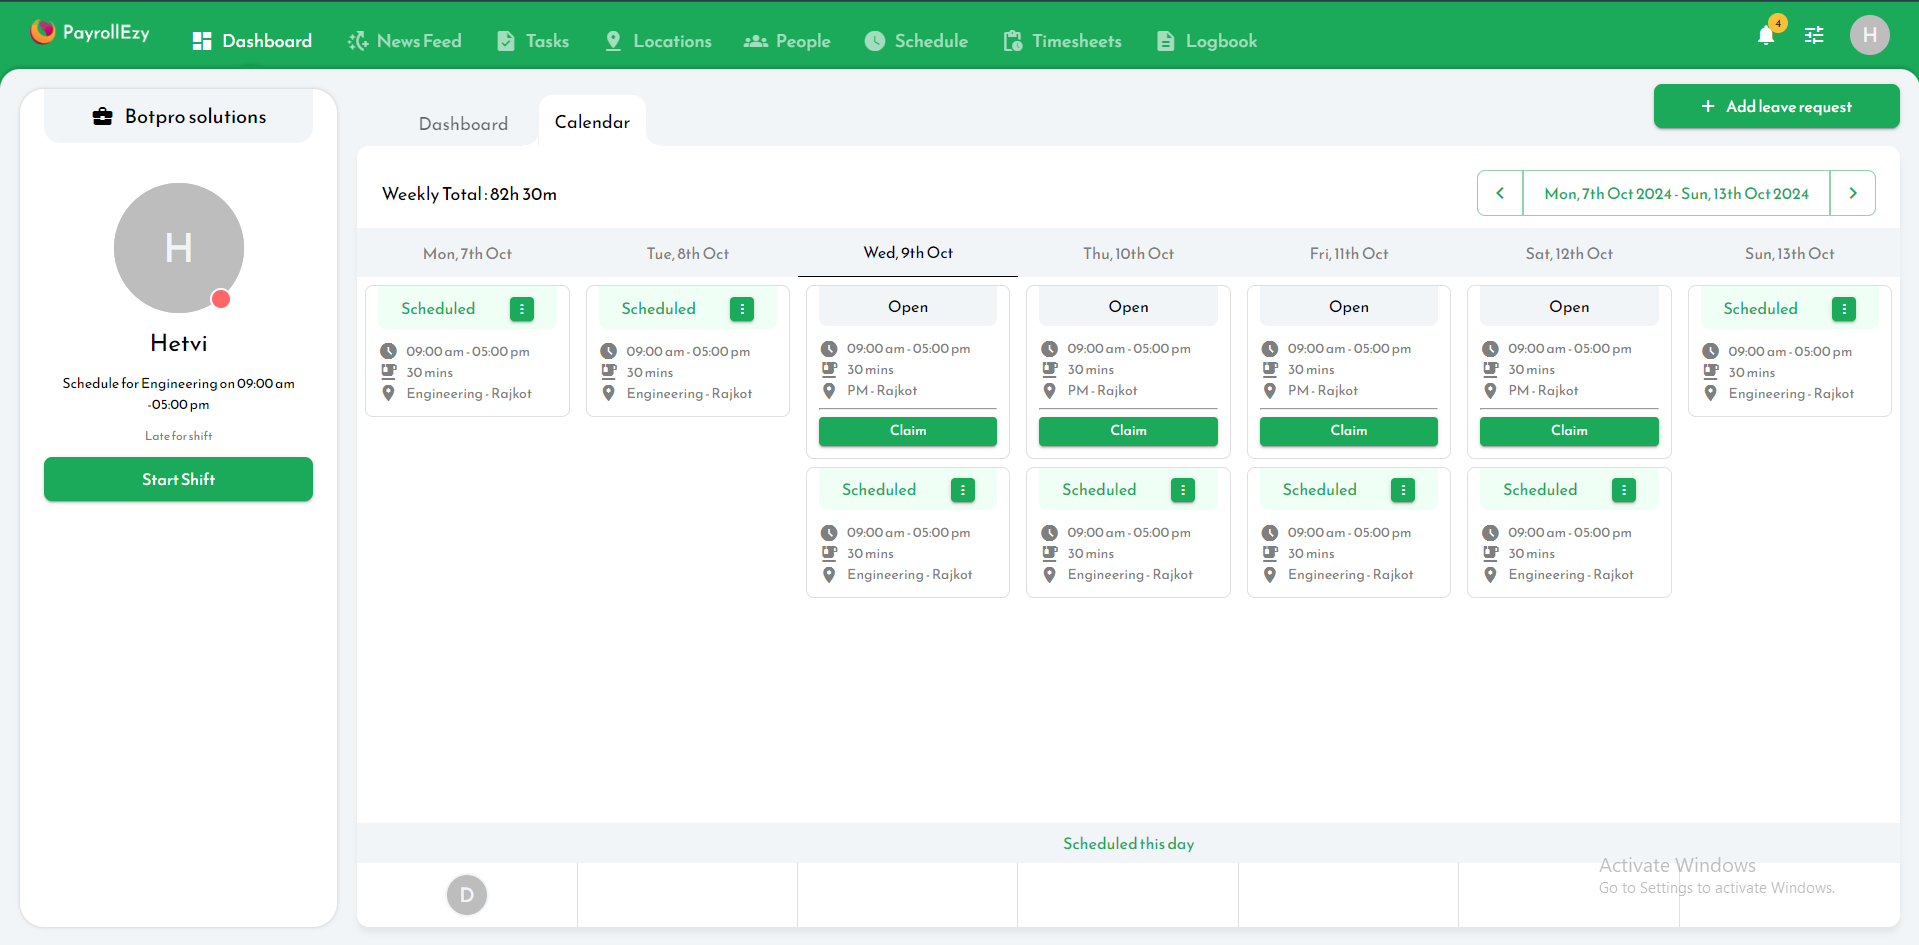
Task: Go to previous week with left chevron
Action: click(1499, 193)
